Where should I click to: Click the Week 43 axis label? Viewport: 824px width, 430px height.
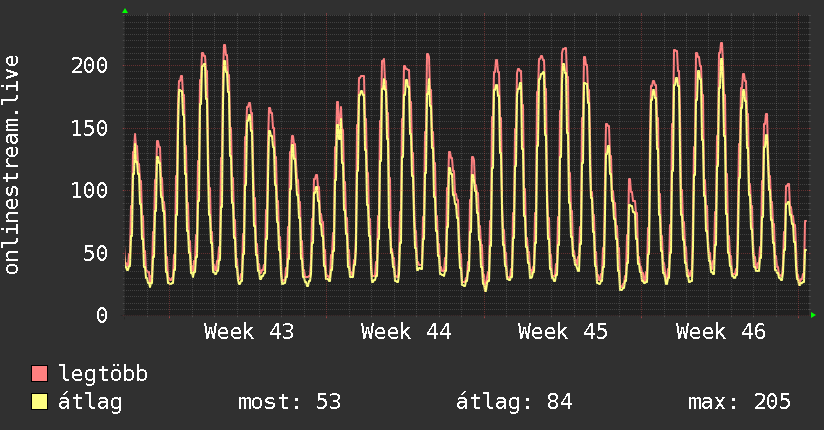pos(249,332)
